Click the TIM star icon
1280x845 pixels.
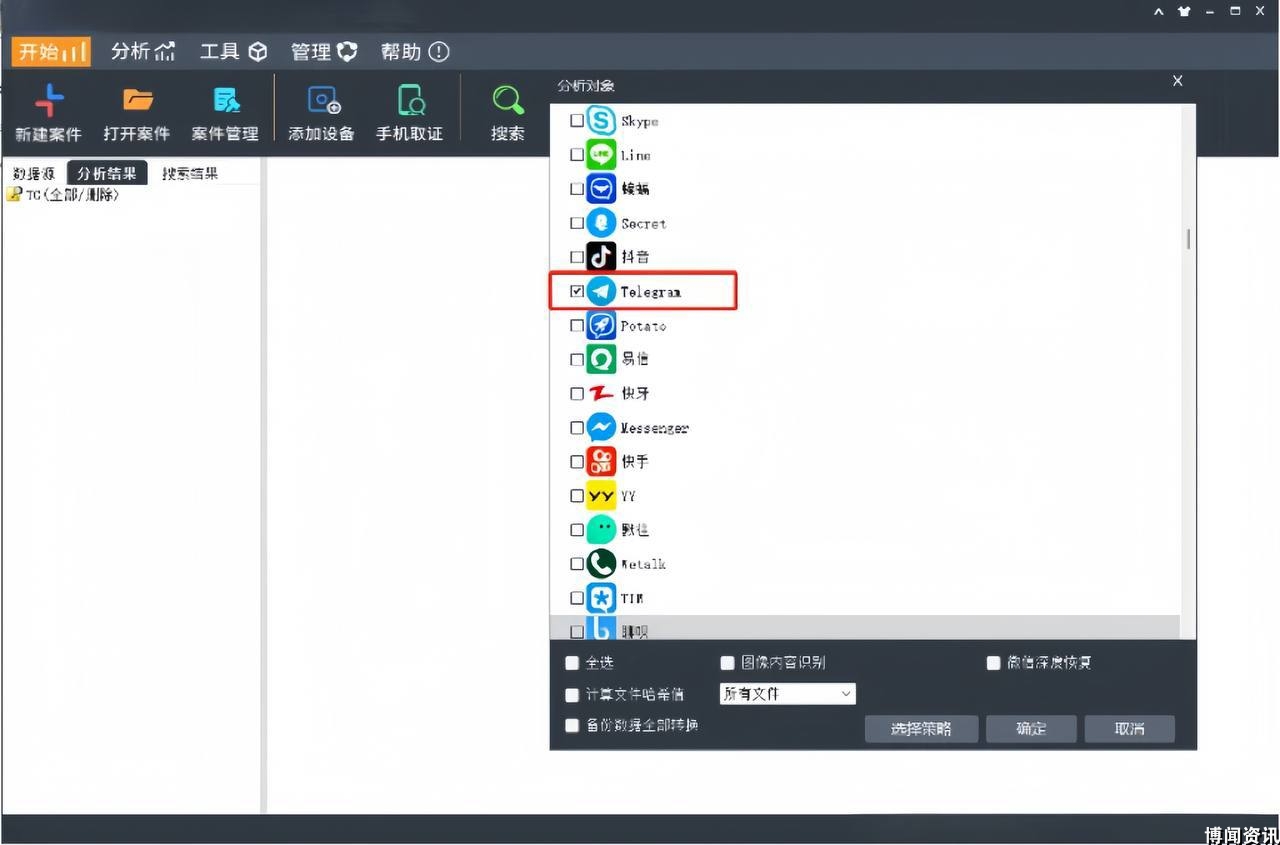point(601,598)
